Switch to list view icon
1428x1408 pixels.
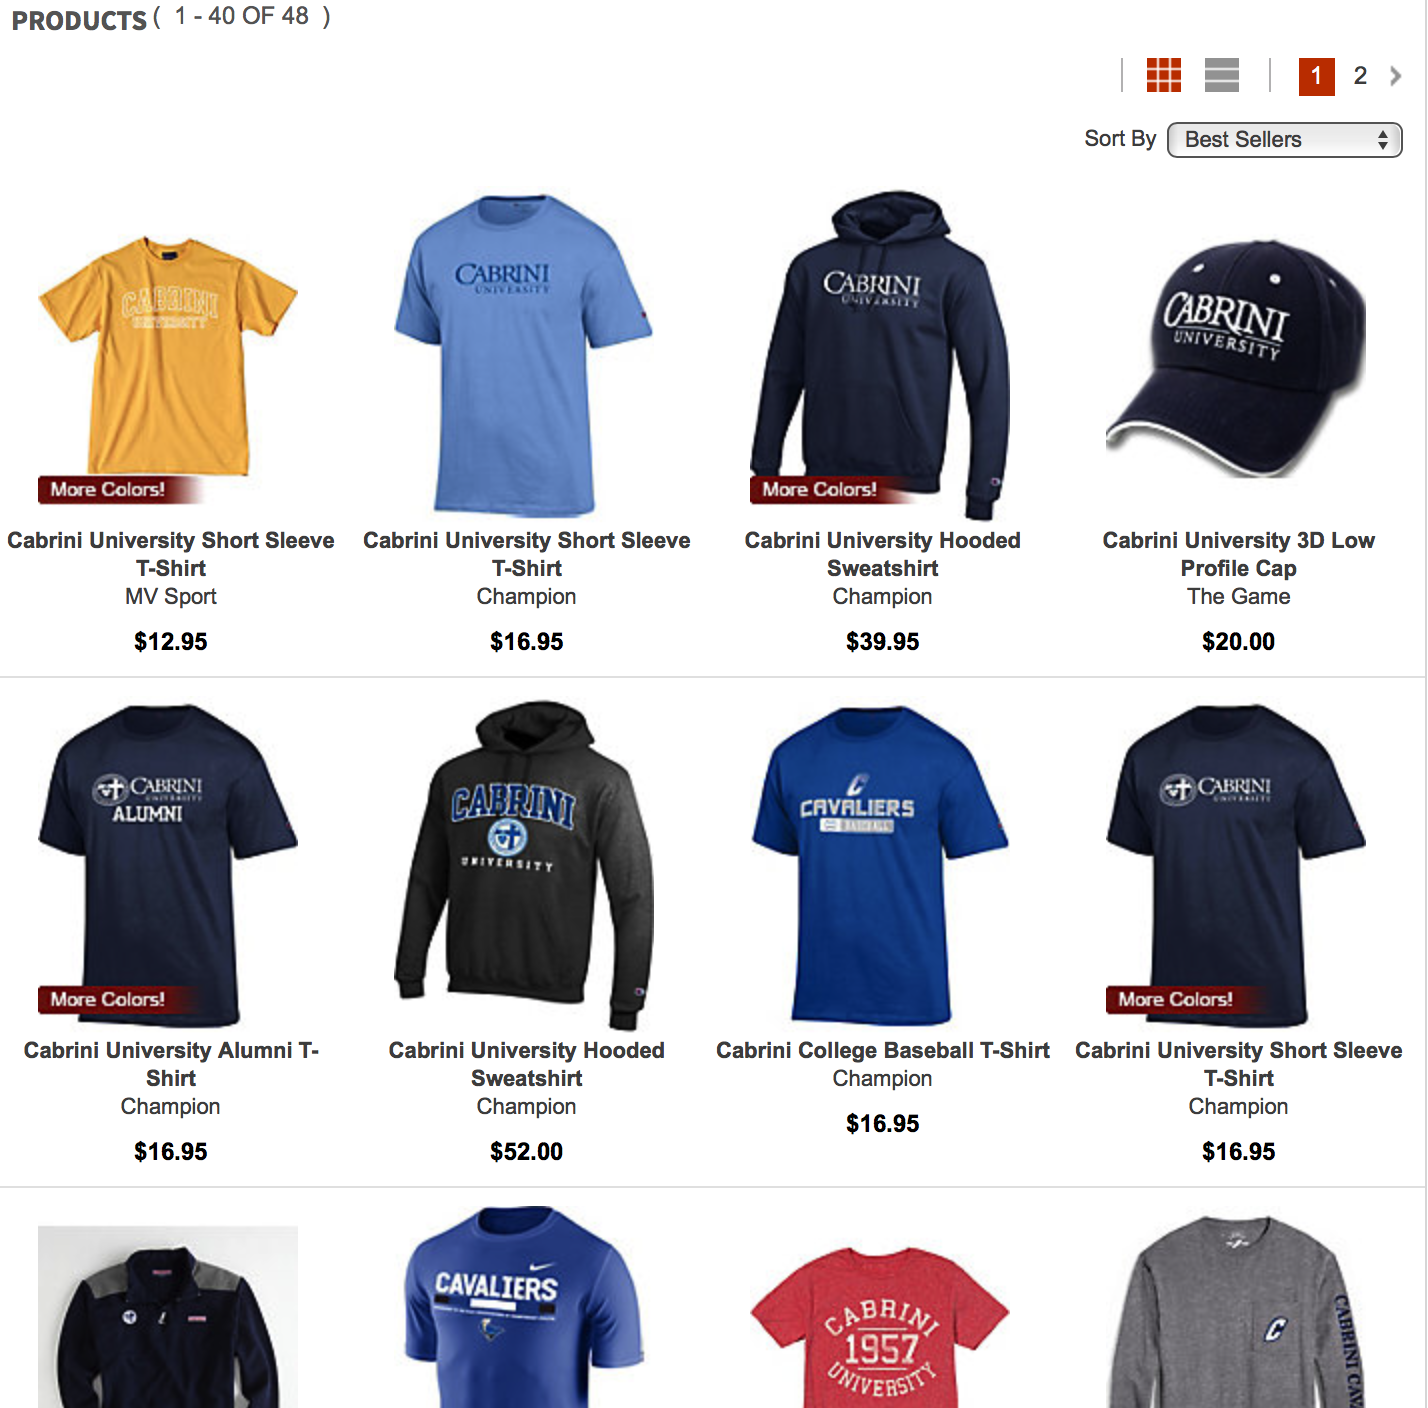[1222, 75]
